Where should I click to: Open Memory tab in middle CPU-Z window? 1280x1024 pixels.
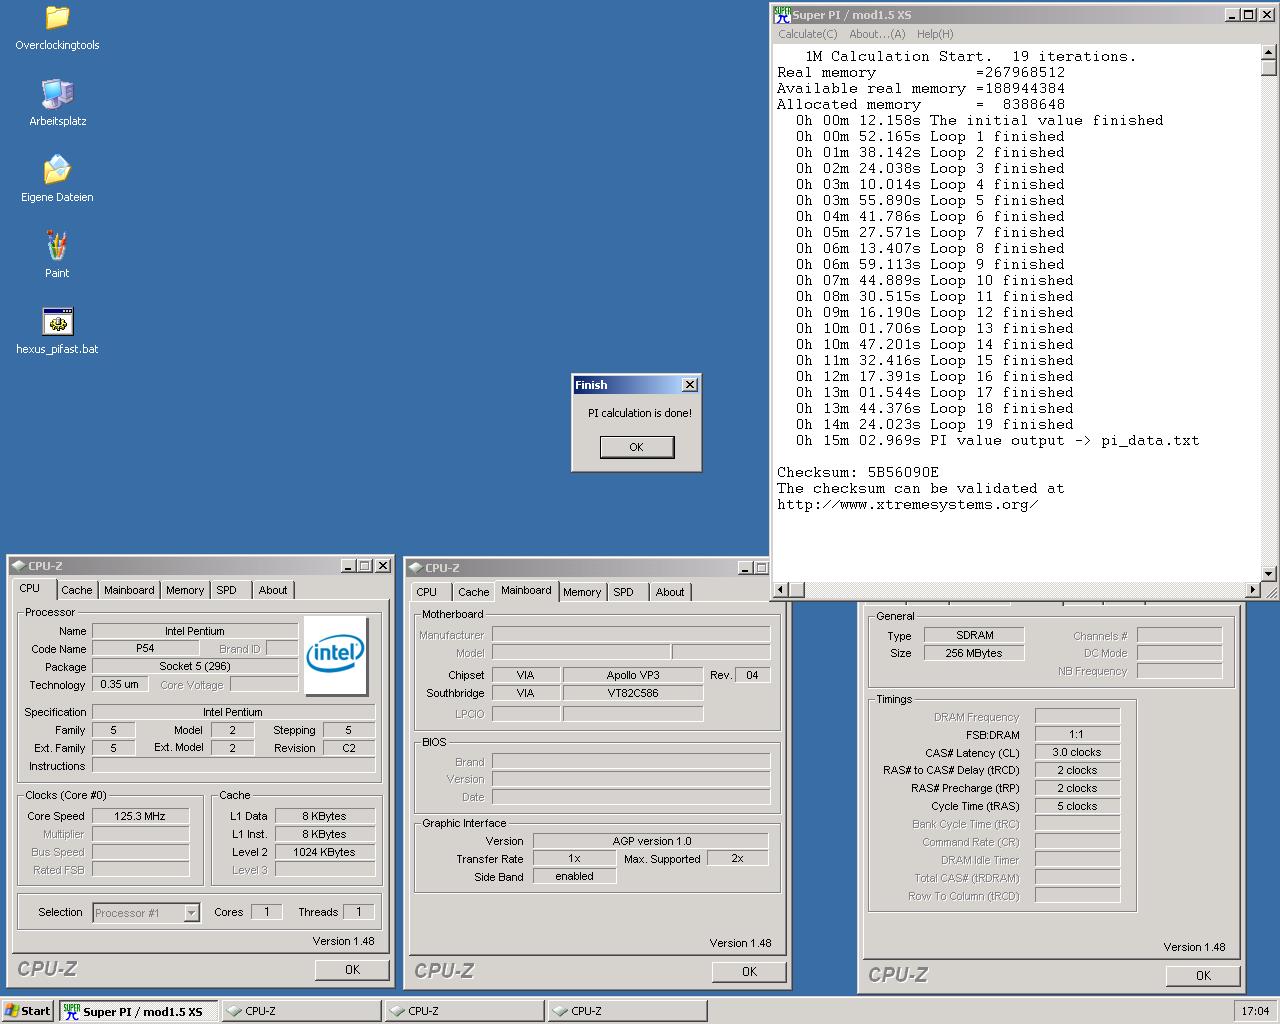point(582,592)
